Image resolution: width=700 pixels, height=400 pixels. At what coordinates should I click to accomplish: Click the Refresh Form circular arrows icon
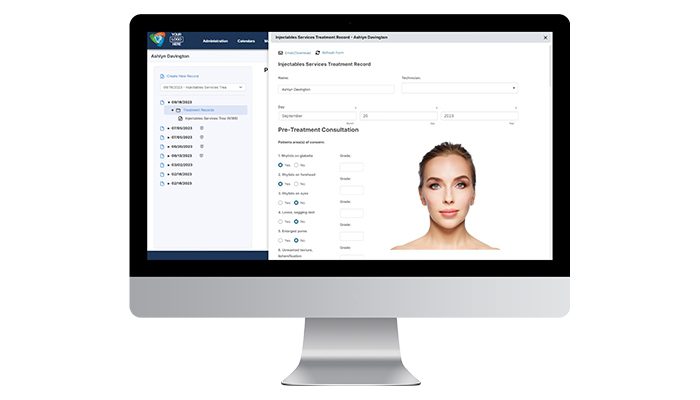318,53
